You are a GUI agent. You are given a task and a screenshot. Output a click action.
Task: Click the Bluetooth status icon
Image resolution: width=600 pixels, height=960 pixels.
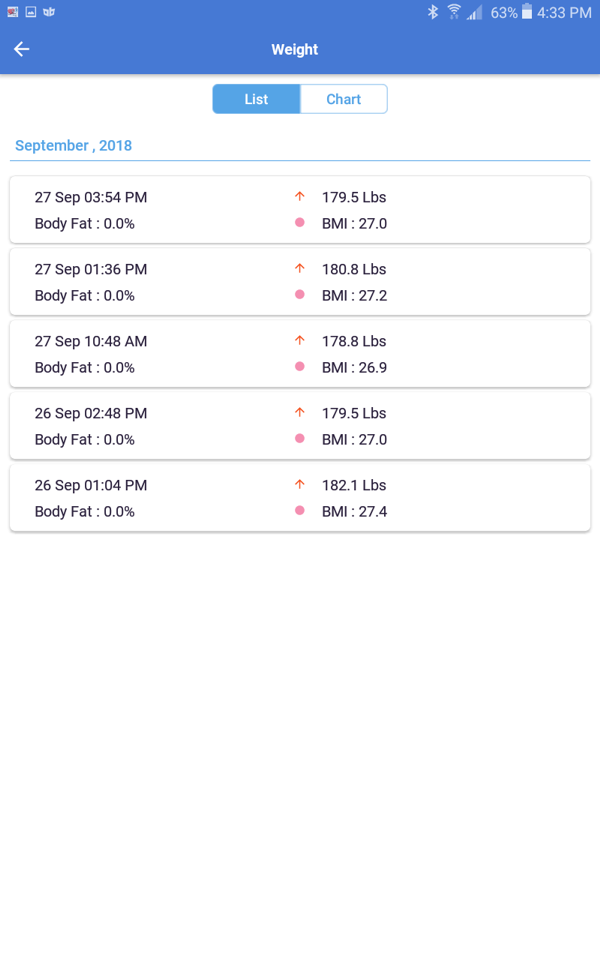pyautogui.click(x=433, y=12)
